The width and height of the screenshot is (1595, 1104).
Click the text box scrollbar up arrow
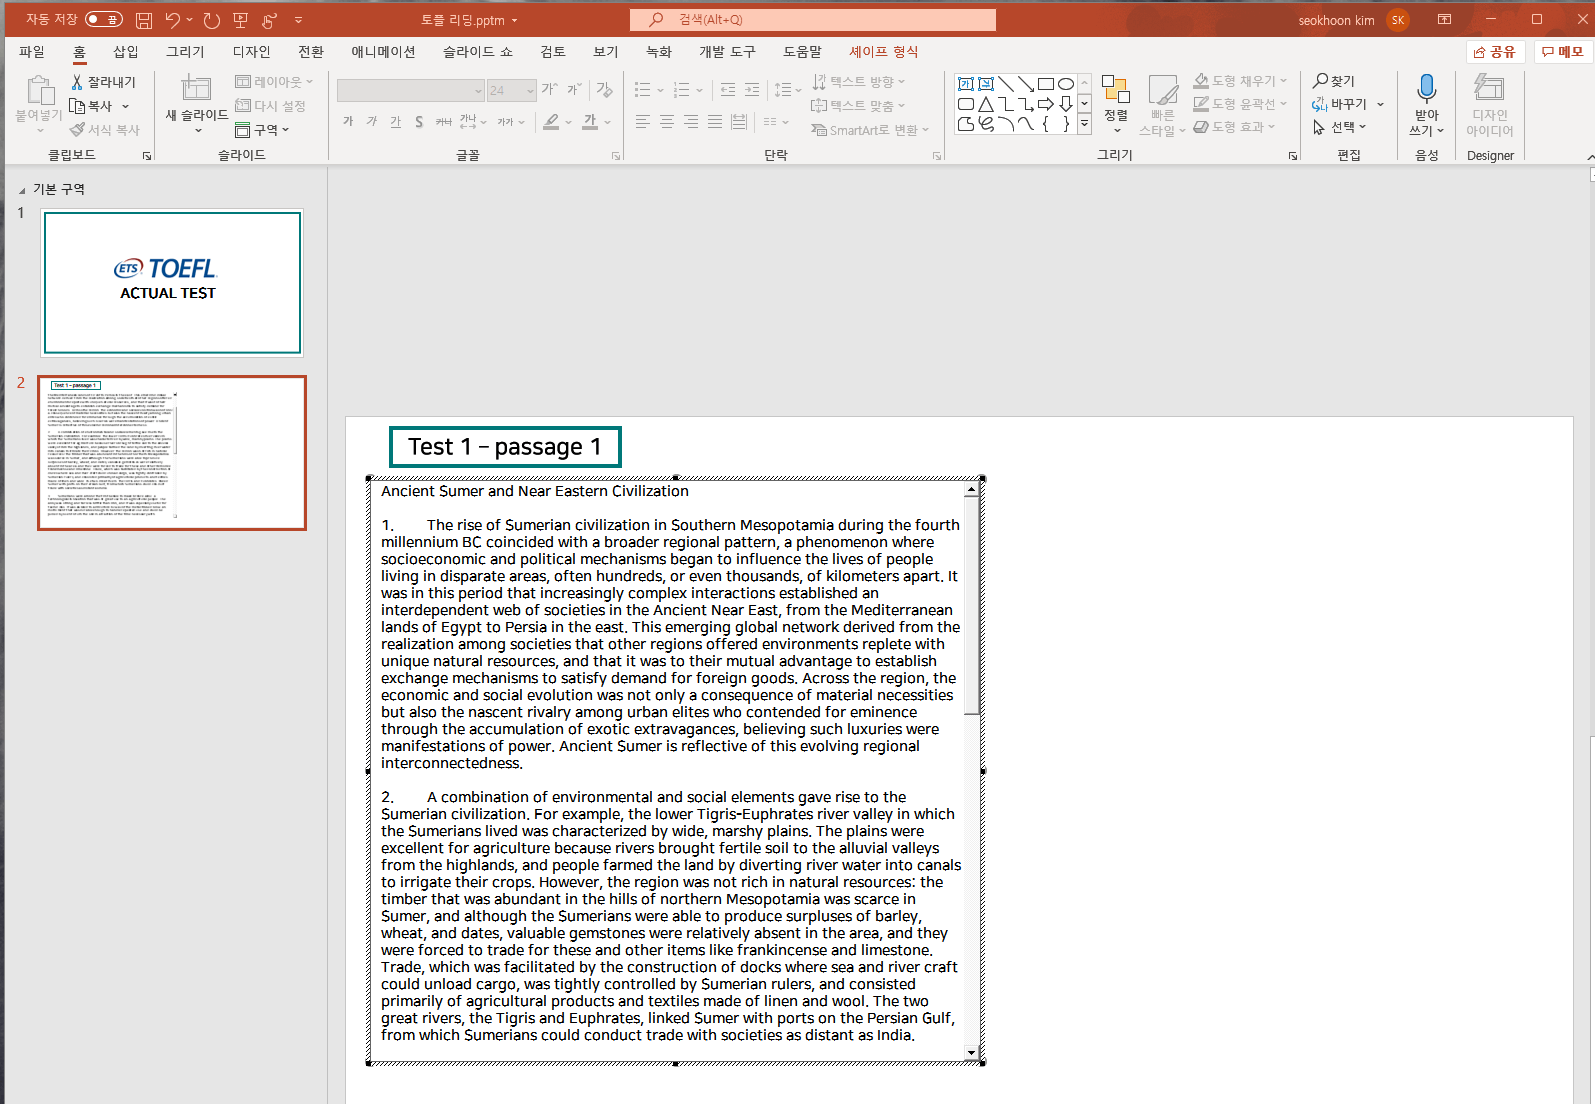[x=971, y=491]
